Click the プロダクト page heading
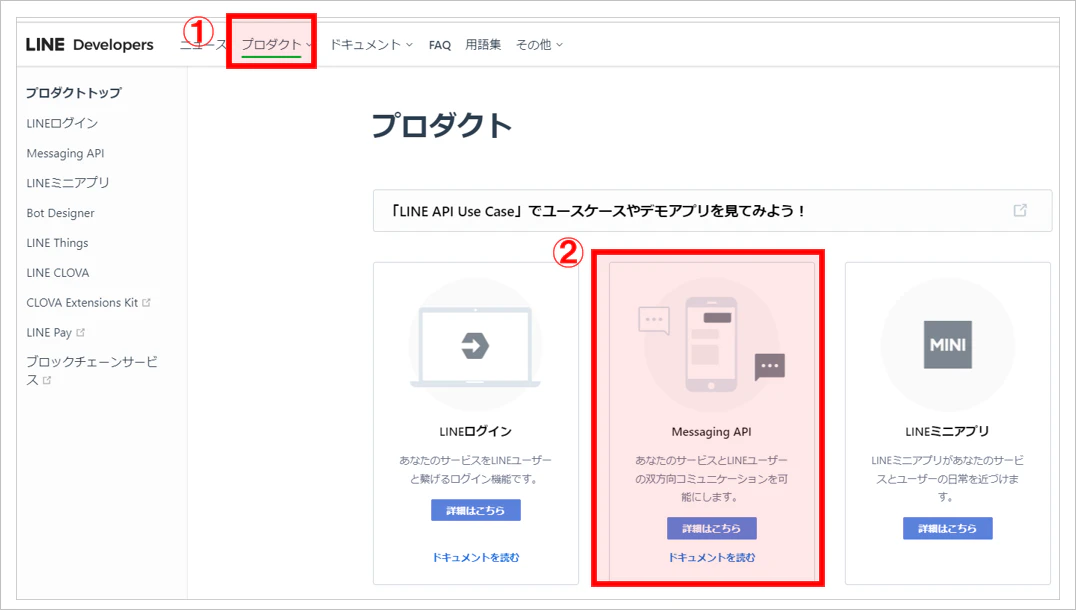Image resolution: width=1076 pixels, height=610 pixels. [442, 126]
